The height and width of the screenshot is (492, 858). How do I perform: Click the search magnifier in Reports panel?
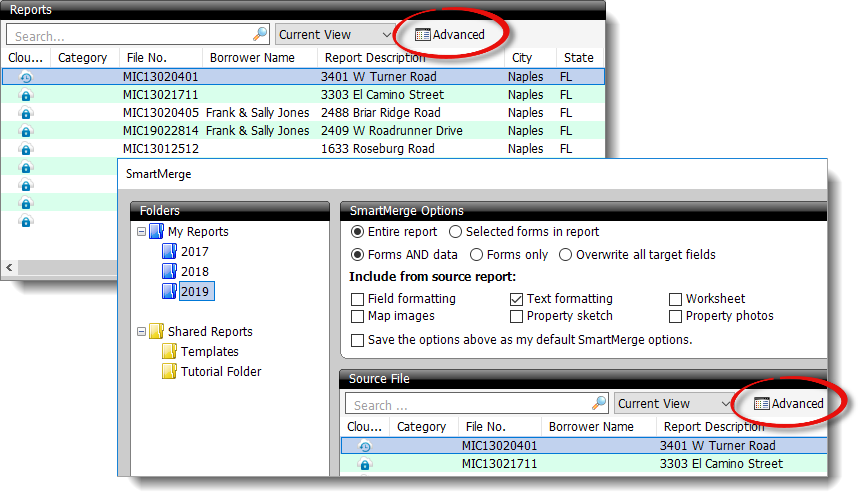pyautogui.click(x=259, y=34)
